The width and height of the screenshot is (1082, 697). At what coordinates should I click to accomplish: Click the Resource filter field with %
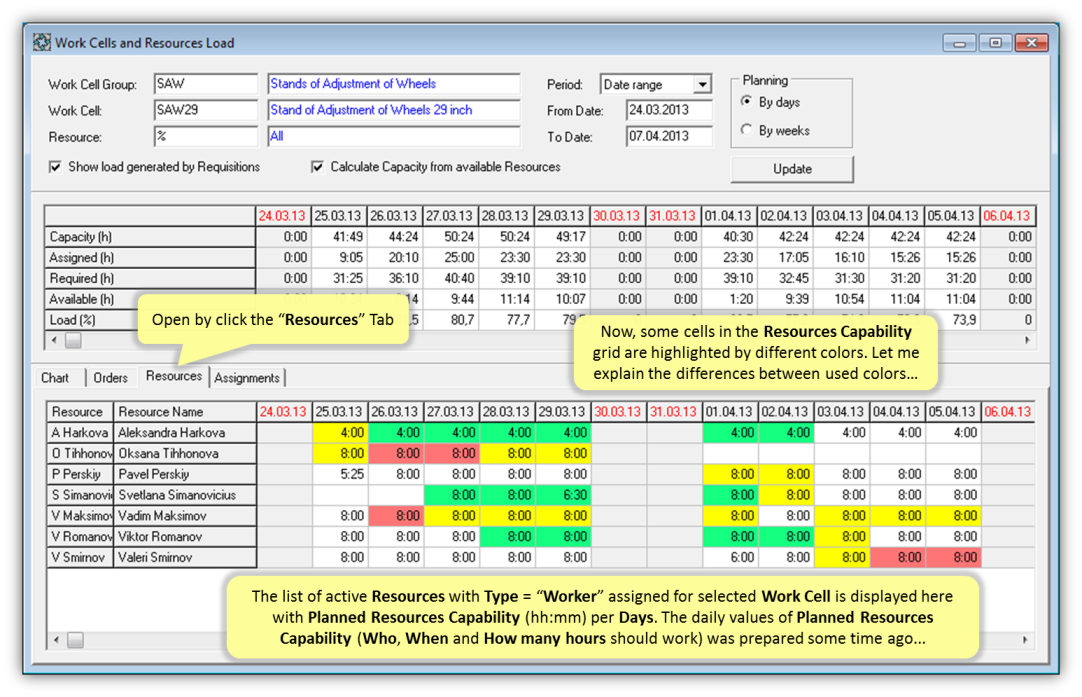[x=205, y=136]
